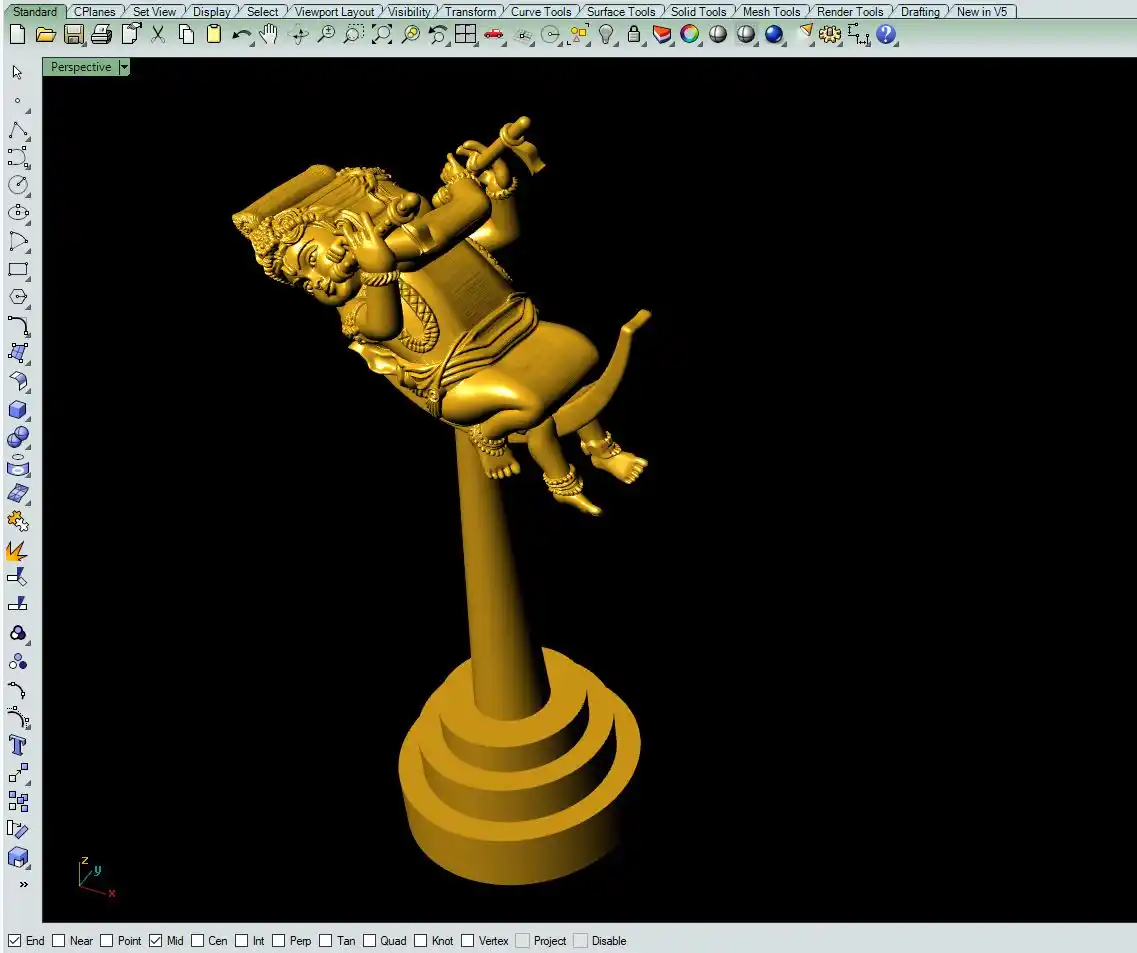Select the Circle tool in sidebar
Screen dimensions: 1137x953
point(18,185)
